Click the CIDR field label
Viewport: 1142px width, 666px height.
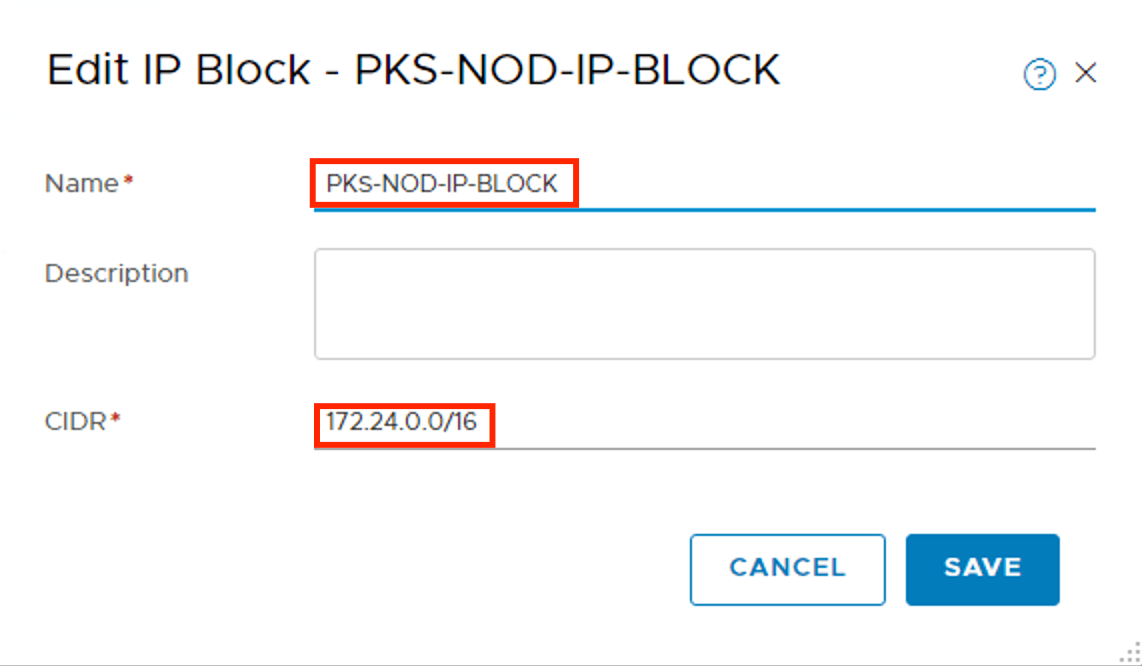pyautogui.click(x=75, y=422)
